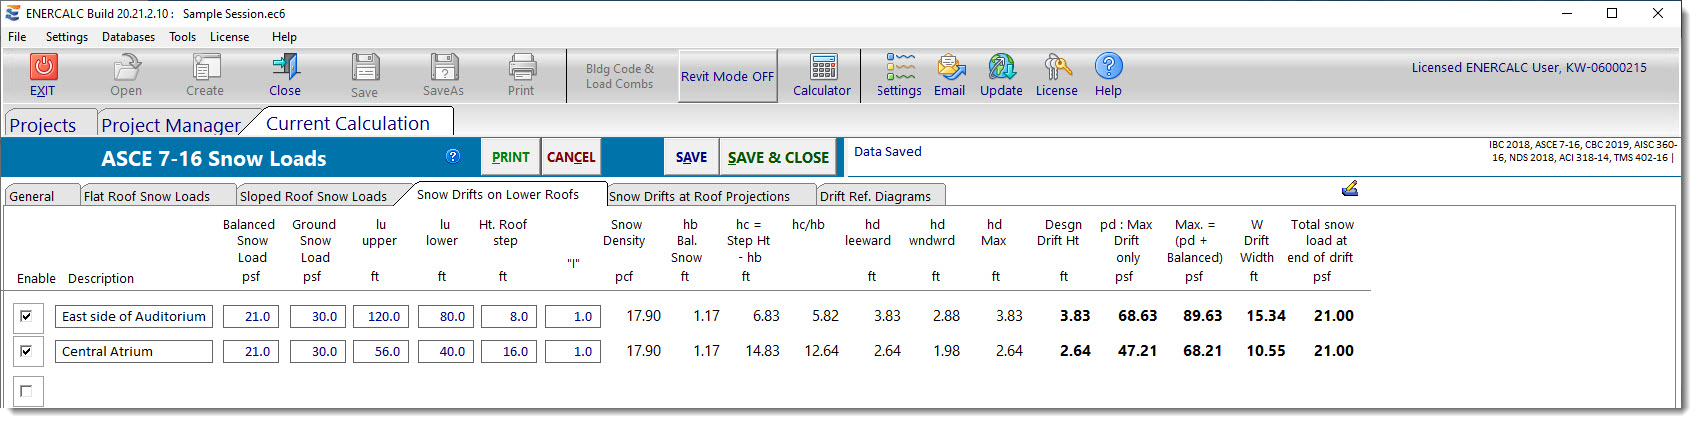Open the Settings checklist icon in toolbar
Image resolution: width=1697 pixels, height=423 pixels.
tap(899, 68)
